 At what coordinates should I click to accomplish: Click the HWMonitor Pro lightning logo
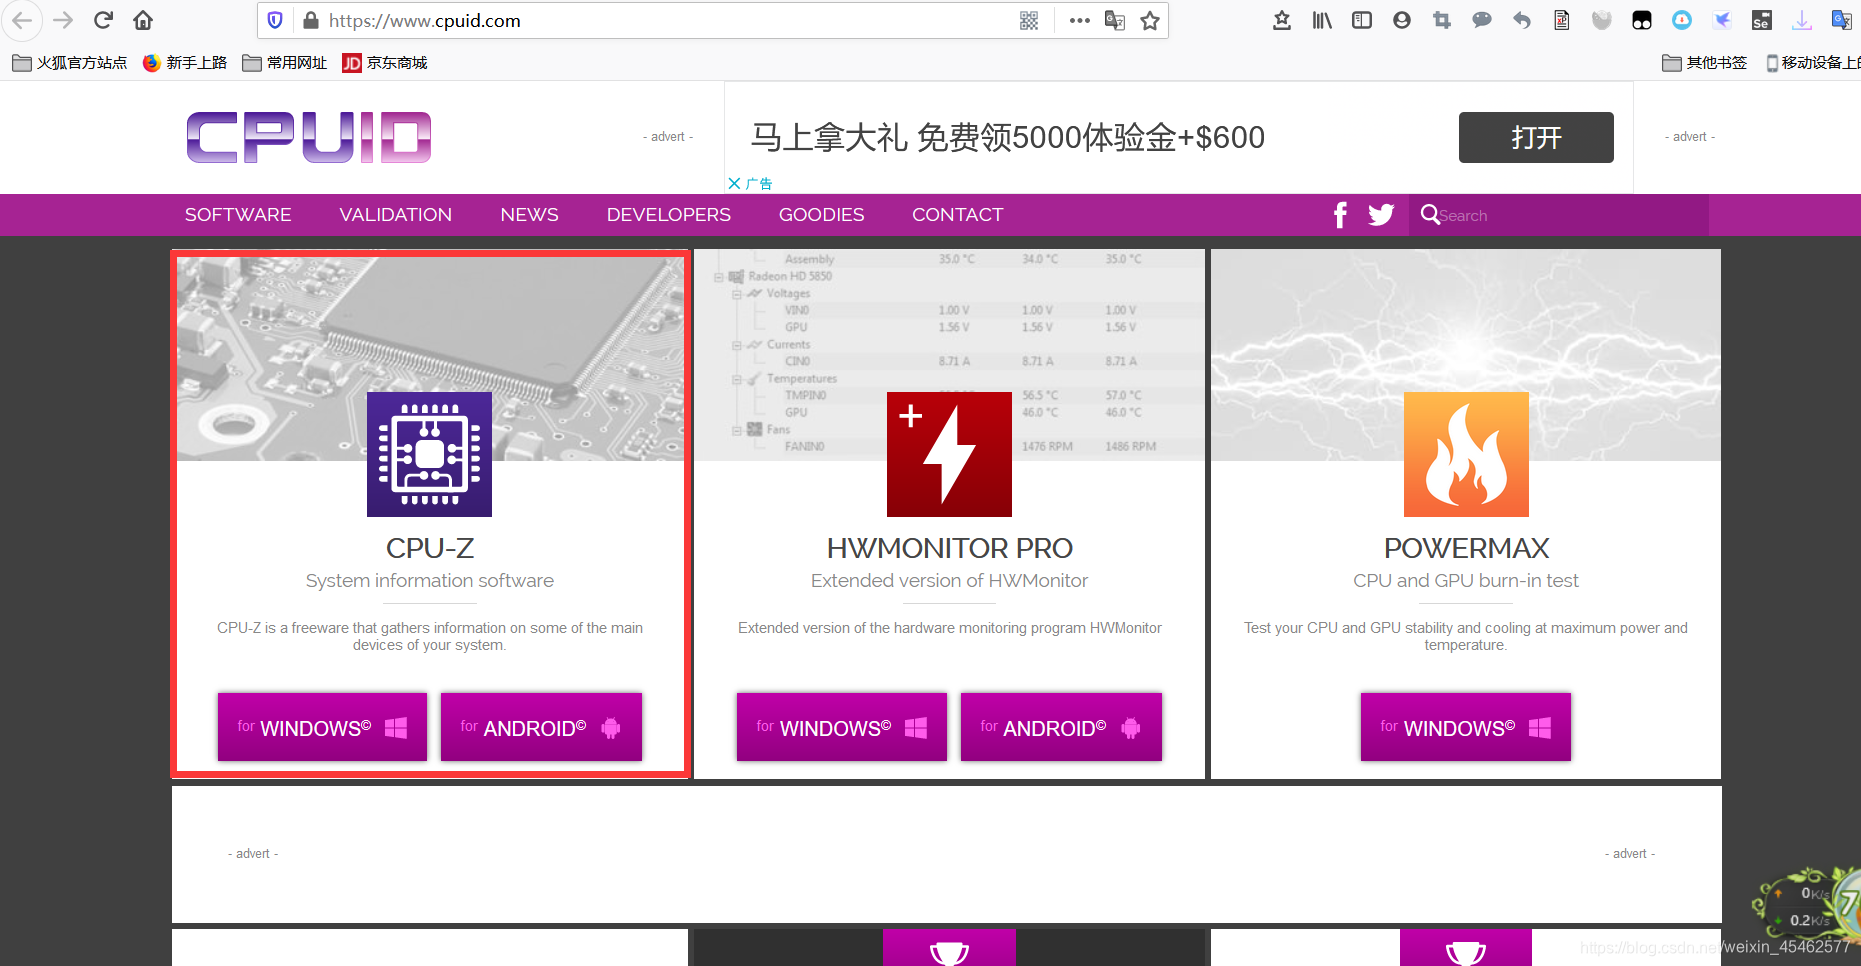[x=949, y=454]
